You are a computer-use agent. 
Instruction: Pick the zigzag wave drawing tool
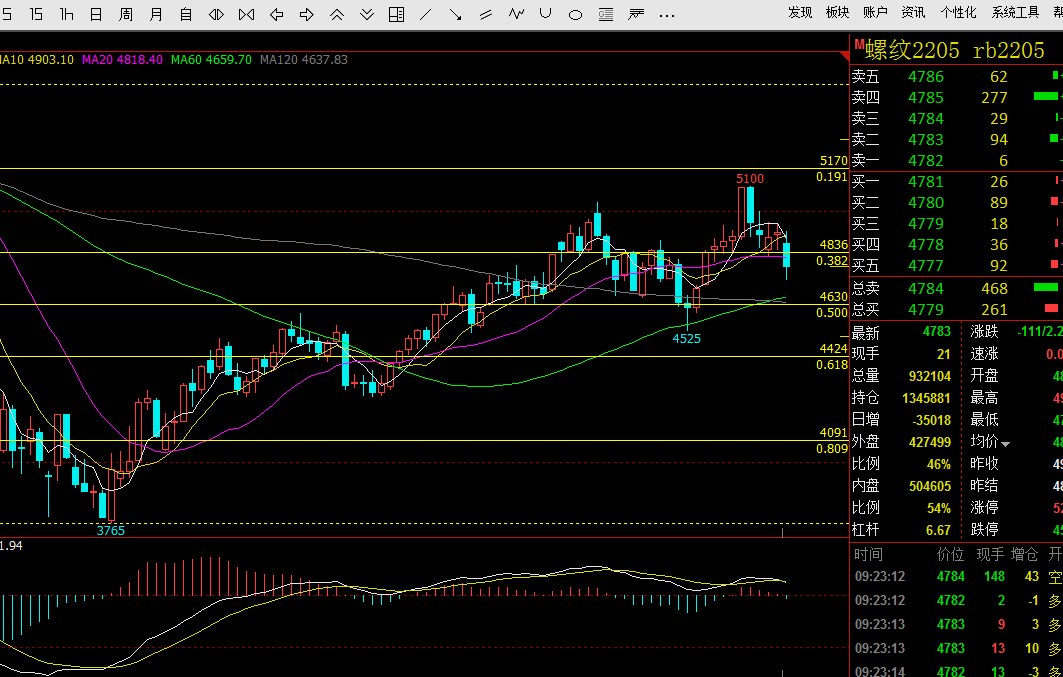[x=517, y=14]
